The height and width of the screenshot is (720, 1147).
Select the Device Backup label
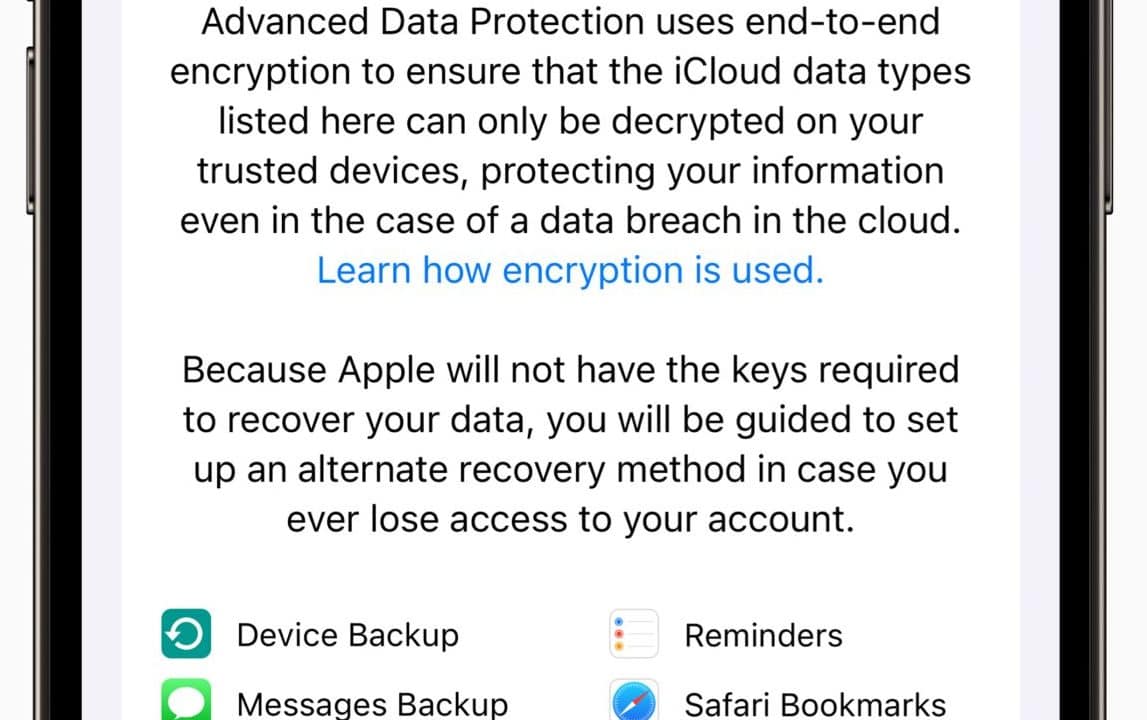[347, 635]
